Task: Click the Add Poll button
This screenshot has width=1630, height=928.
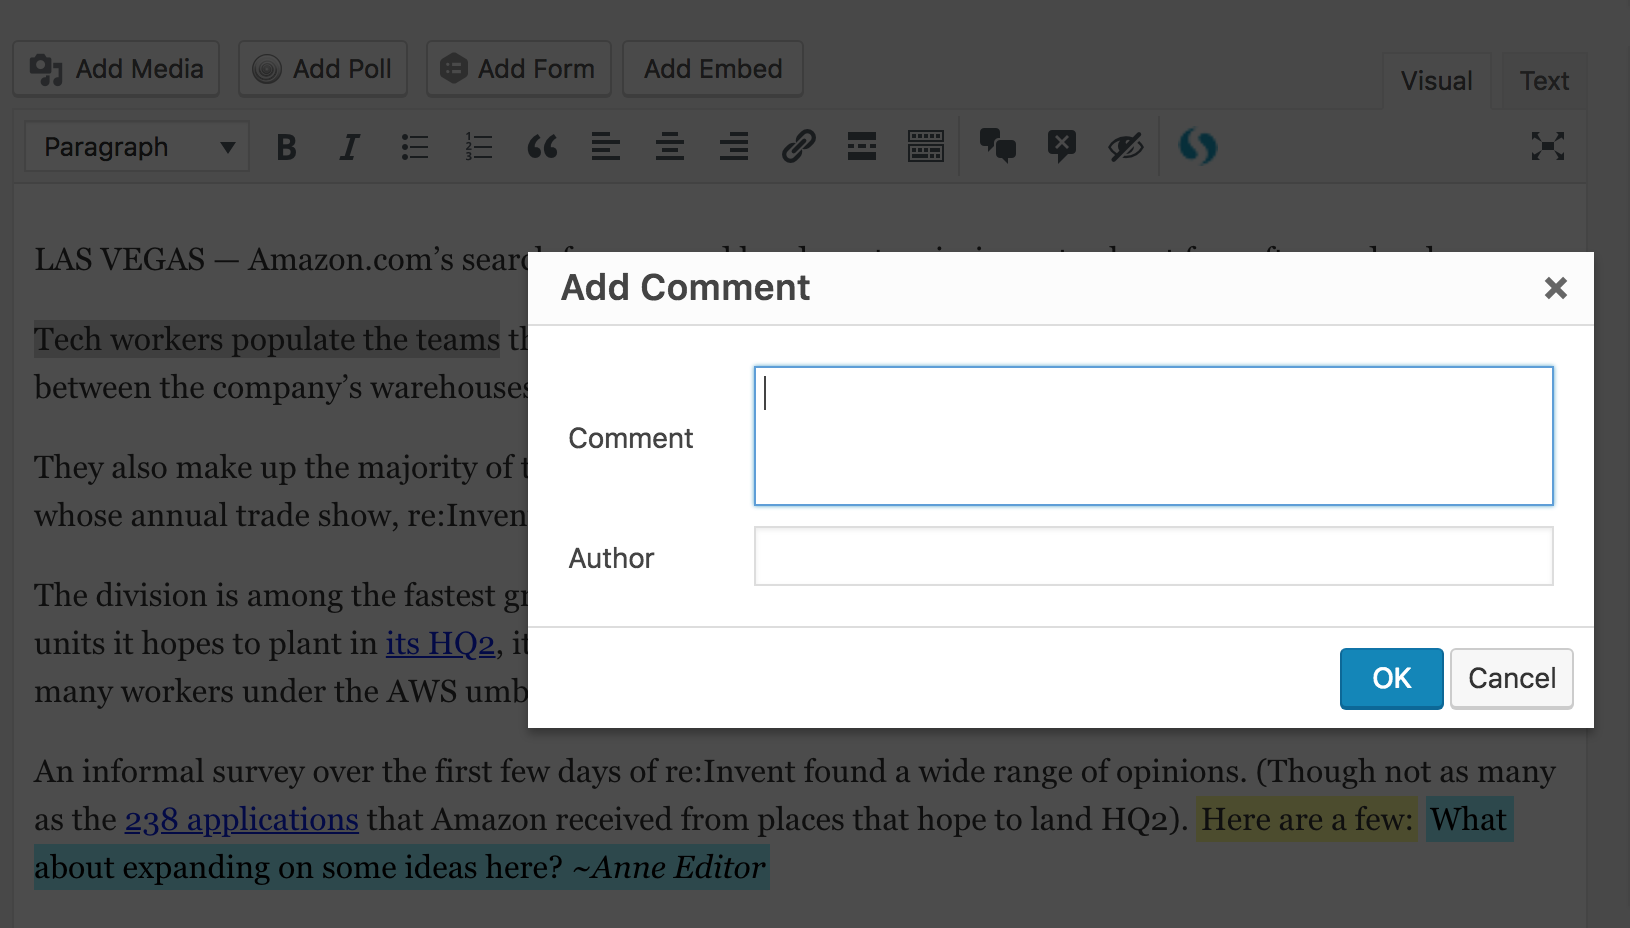Action: tap(323, 69)
